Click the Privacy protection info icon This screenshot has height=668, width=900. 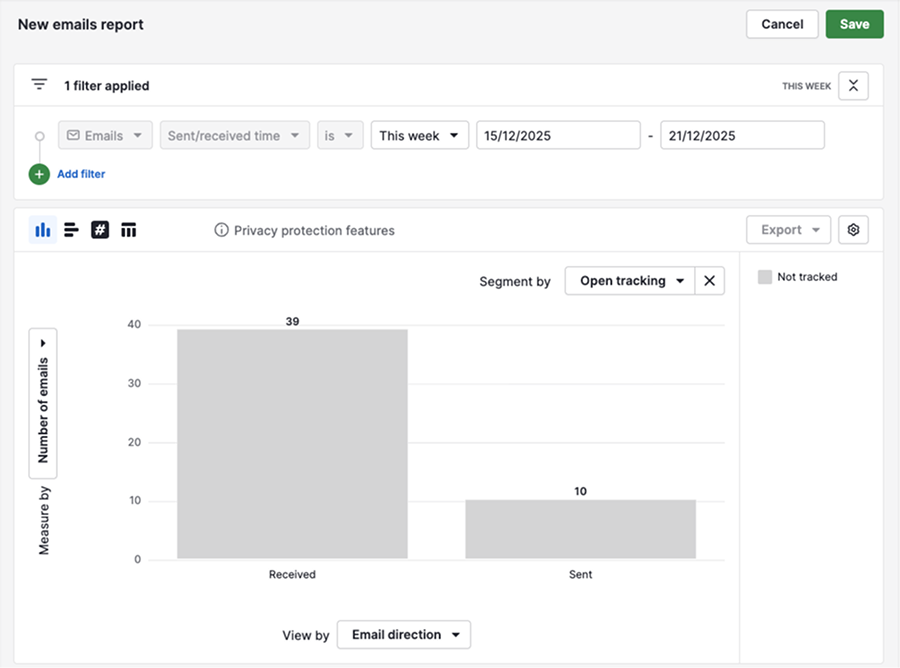pyautogui.click(x=222, y=230)
